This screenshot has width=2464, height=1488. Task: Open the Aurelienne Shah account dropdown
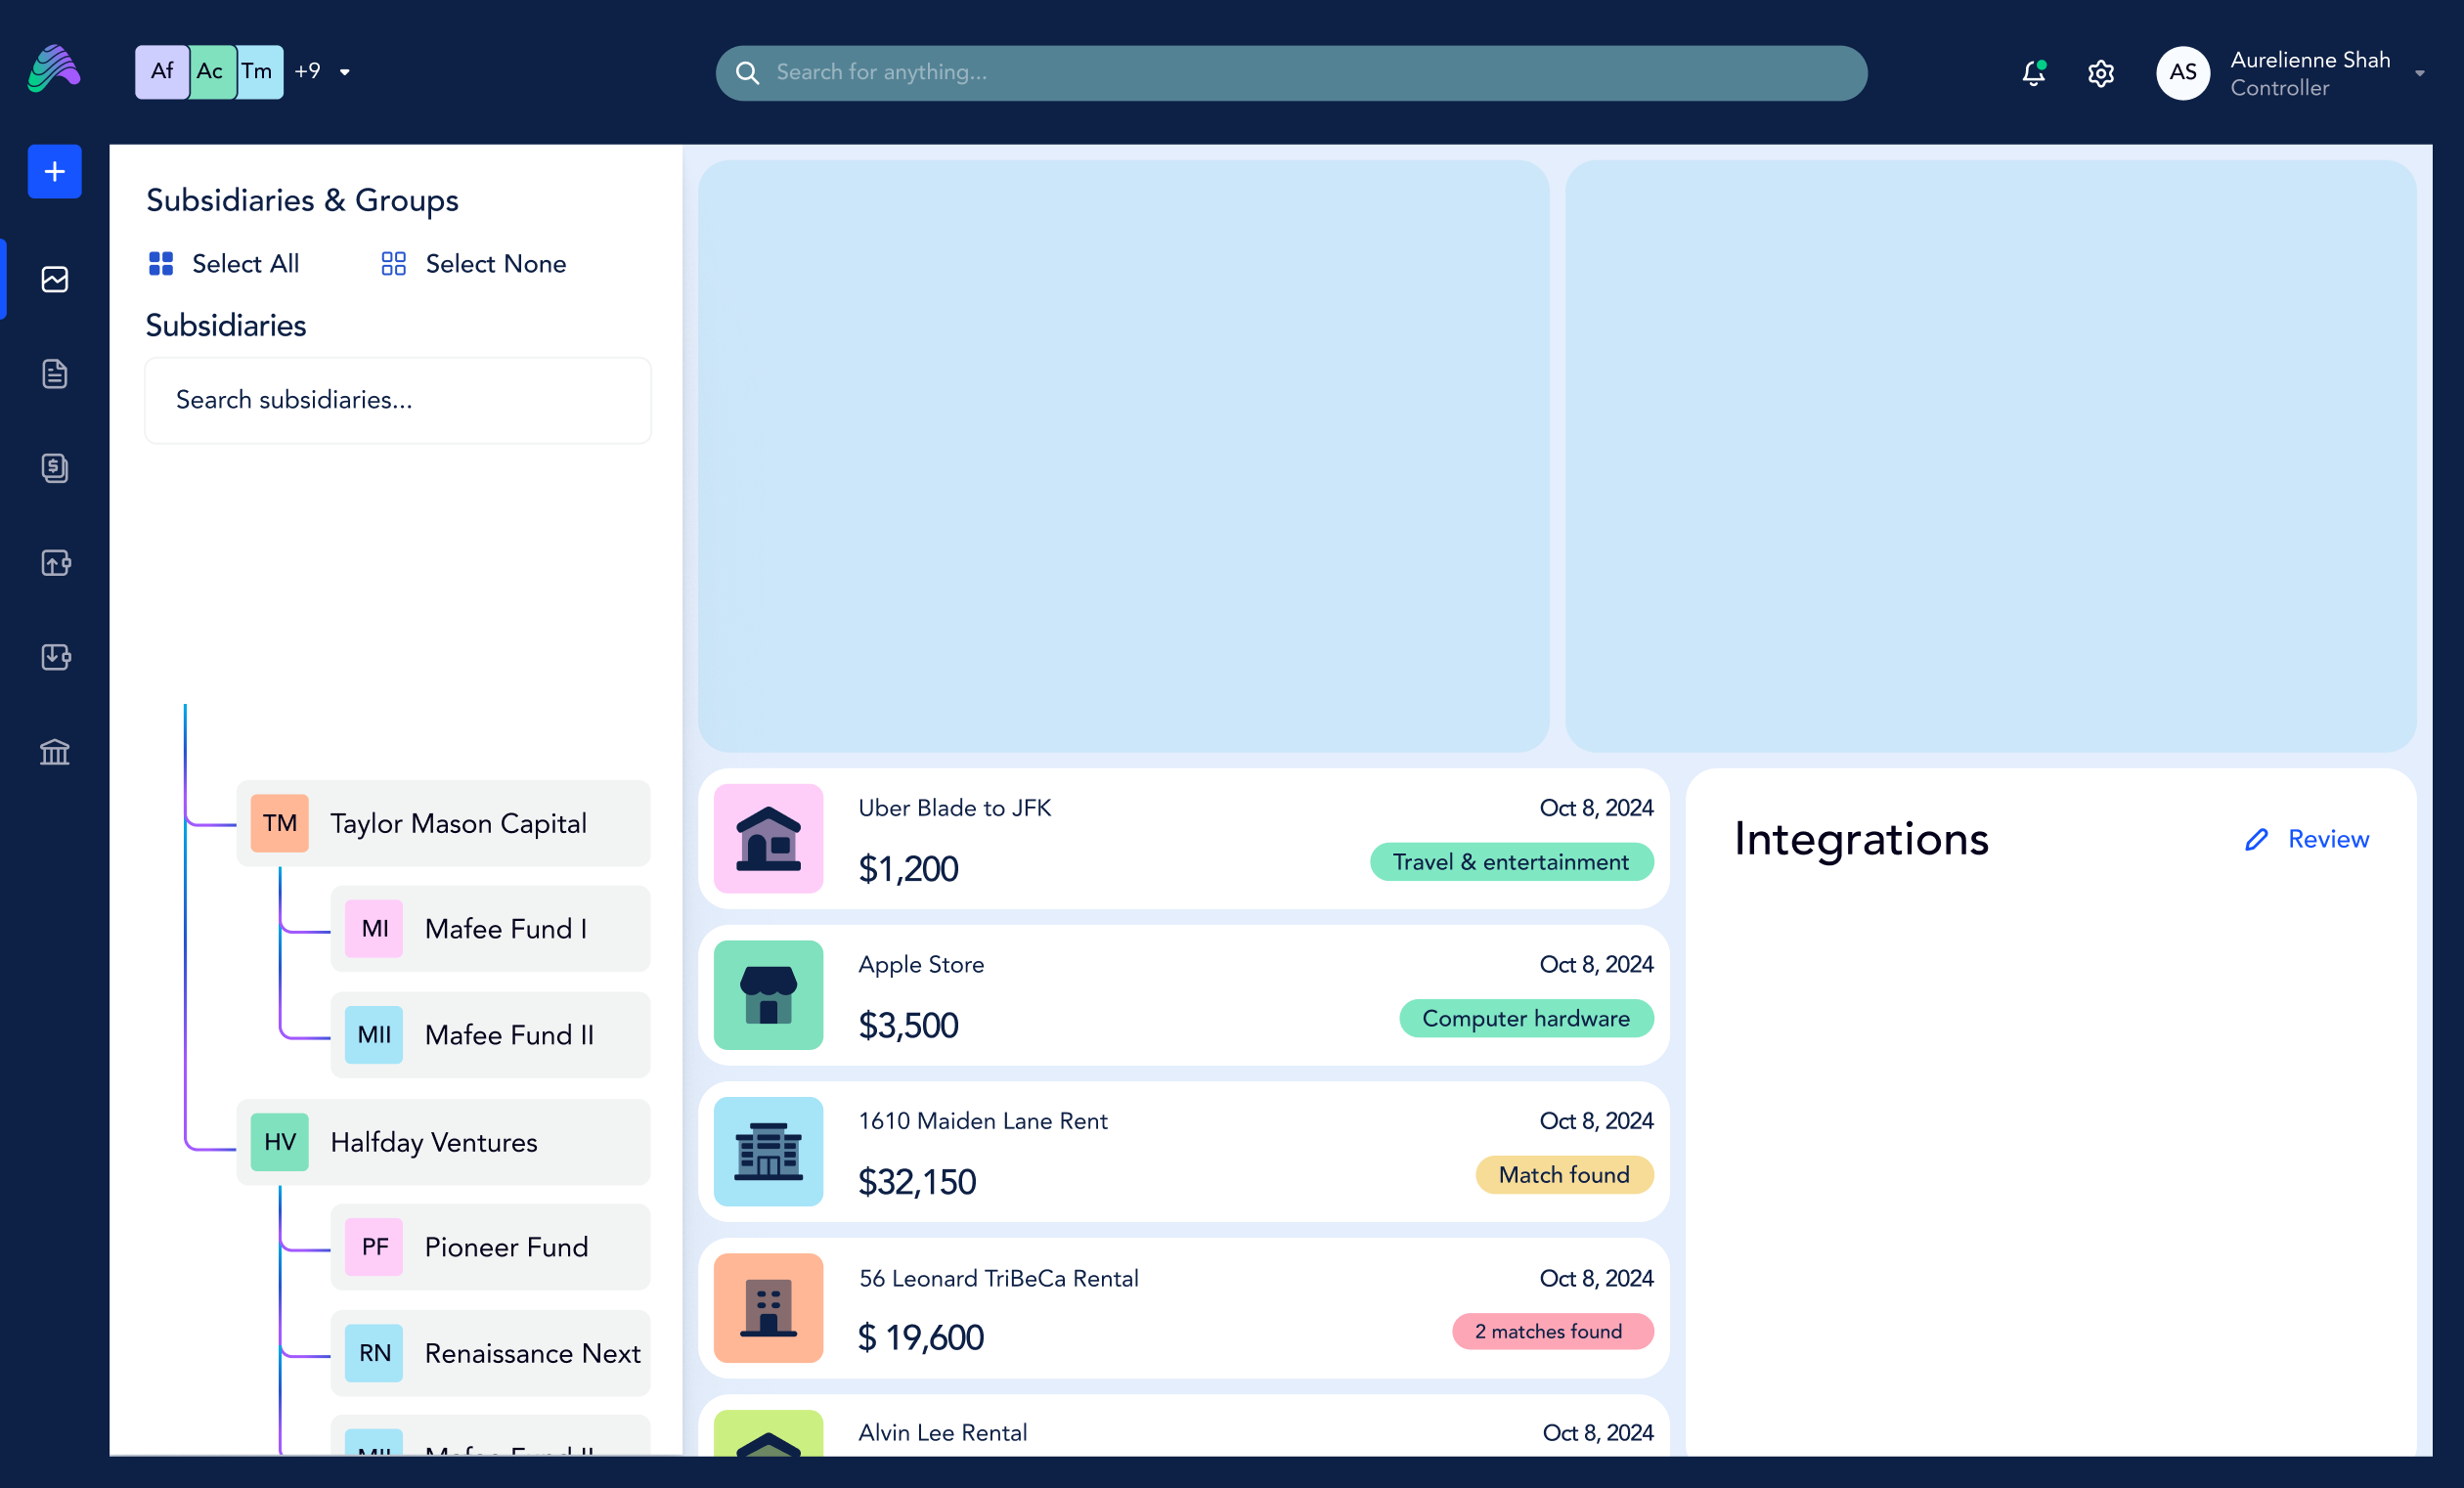click(2298, 72)
